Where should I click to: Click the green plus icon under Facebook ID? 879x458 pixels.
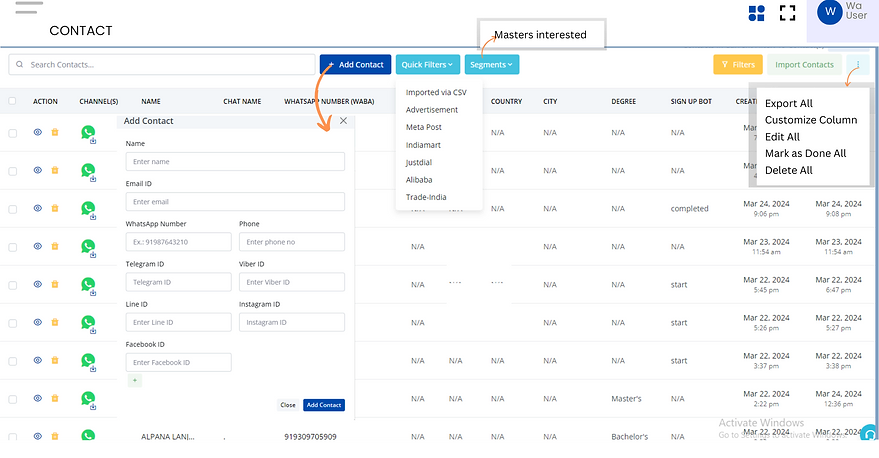coord(135,381)
